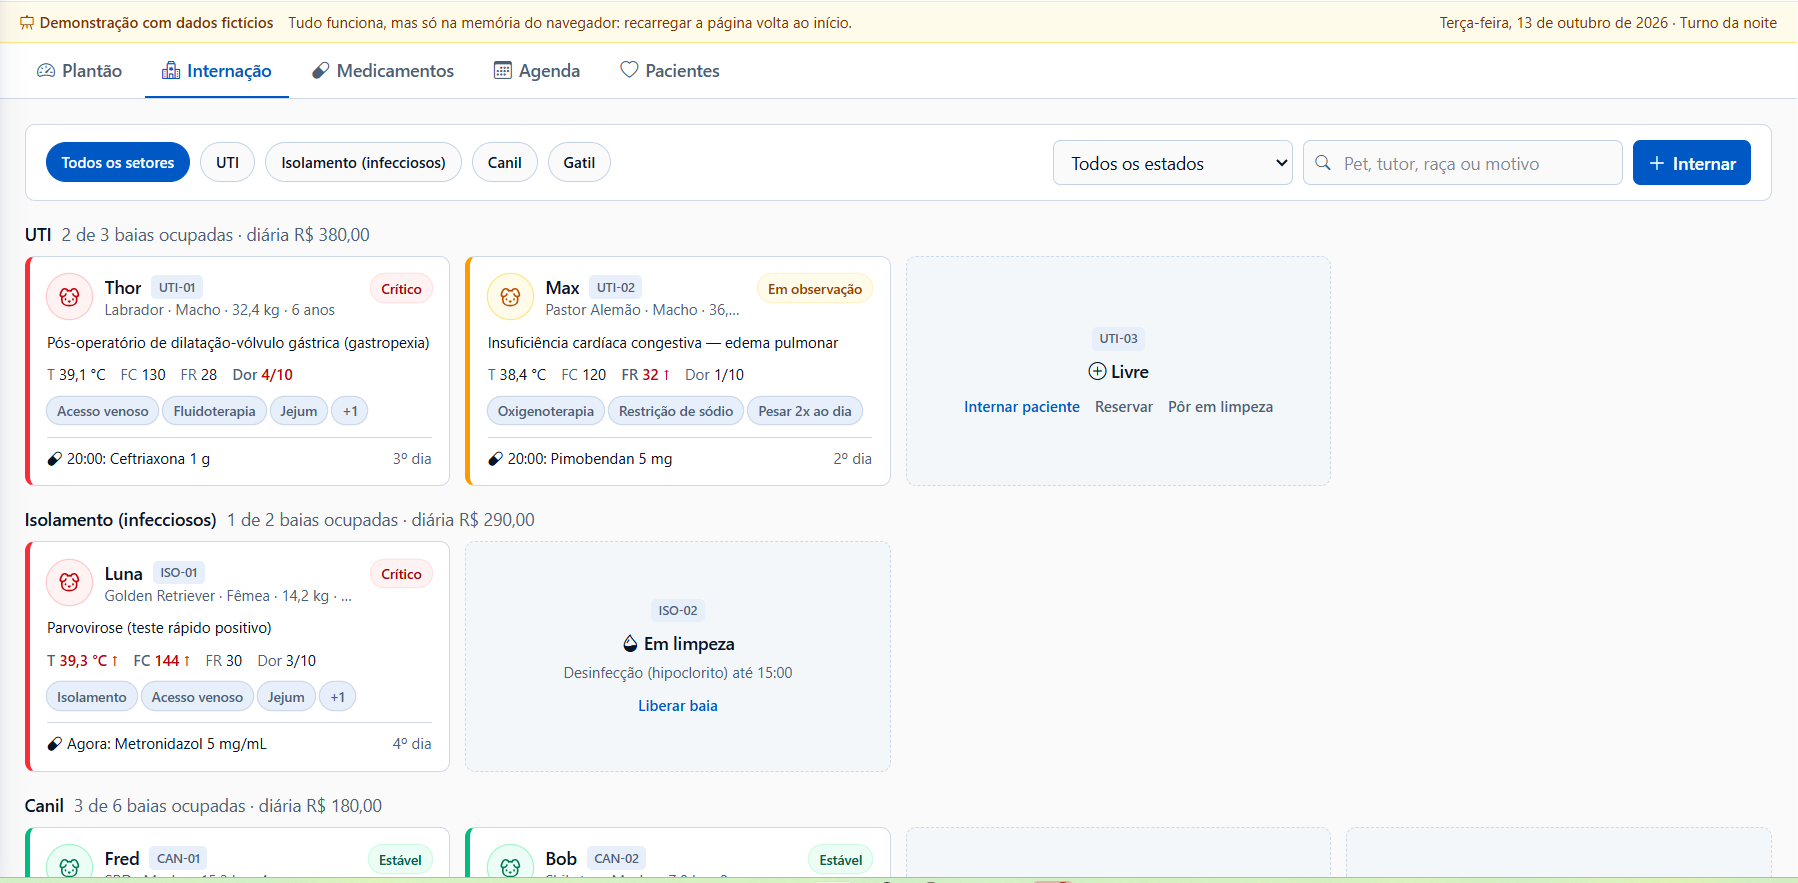Click the pill icon beside Metronidazol 5 mg/mL

[x=55, y=744]
